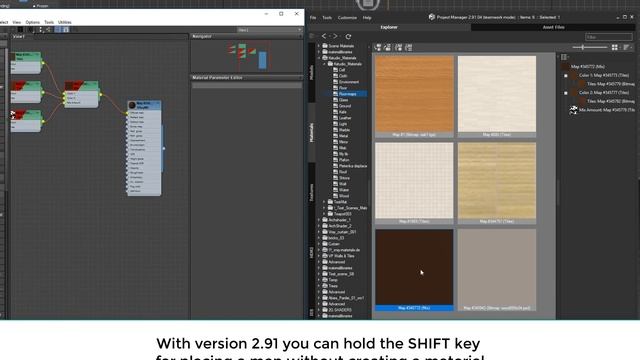640x360 pixels.
Task: Click the first icon in the thumbnail toolbar
Action: pos(378,48)
